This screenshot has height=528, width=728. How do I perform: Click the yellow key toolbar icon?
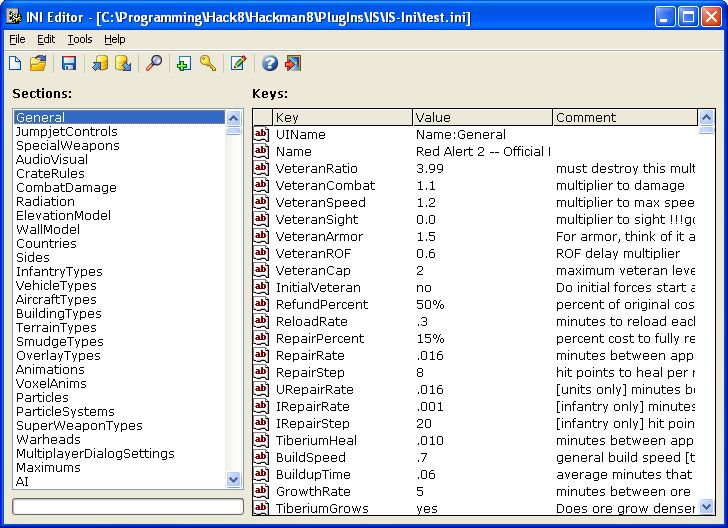[x=207, y=64]
